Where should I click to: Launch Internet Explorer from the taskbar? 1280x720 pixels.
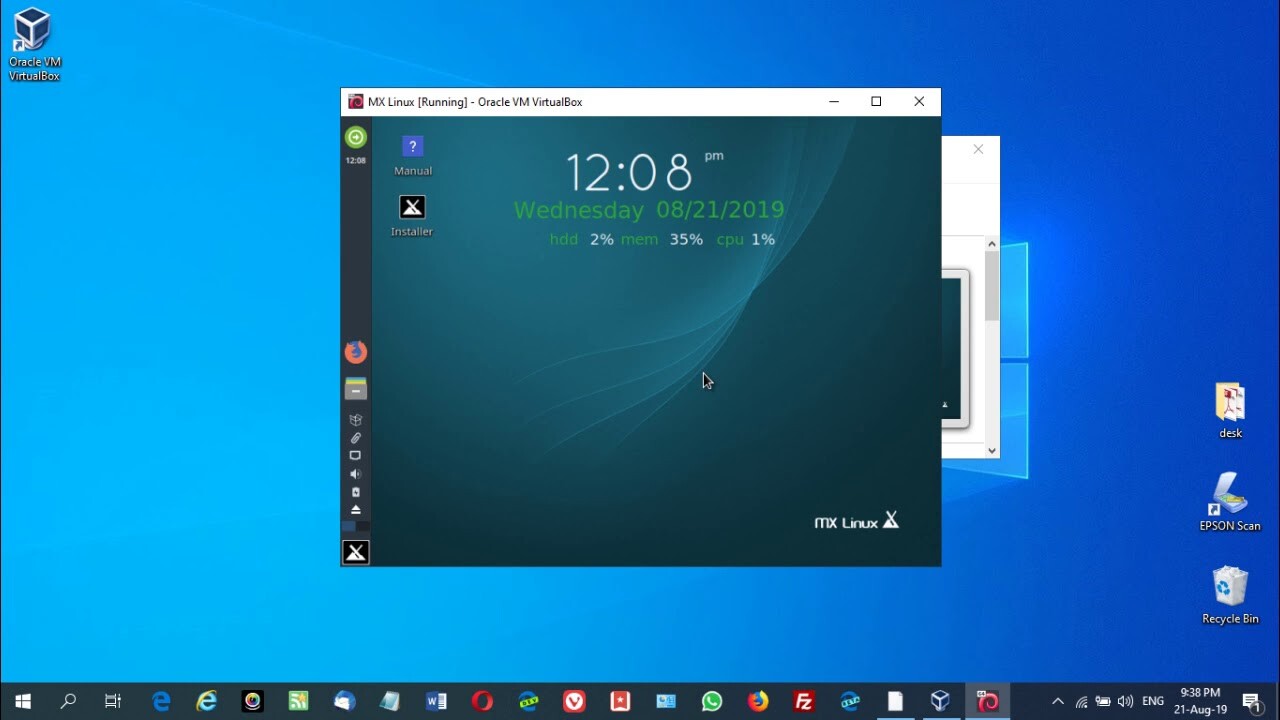click(x=207, y=701)
